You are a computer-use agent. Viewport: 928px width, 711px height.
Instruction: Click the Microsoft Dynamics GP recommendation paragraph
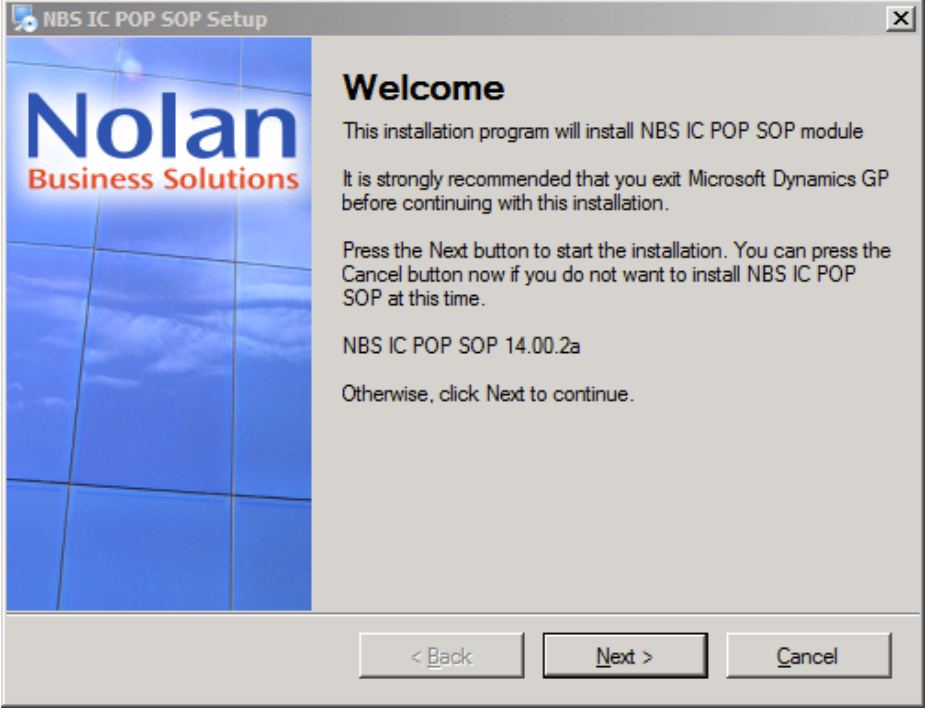(615, 190)
